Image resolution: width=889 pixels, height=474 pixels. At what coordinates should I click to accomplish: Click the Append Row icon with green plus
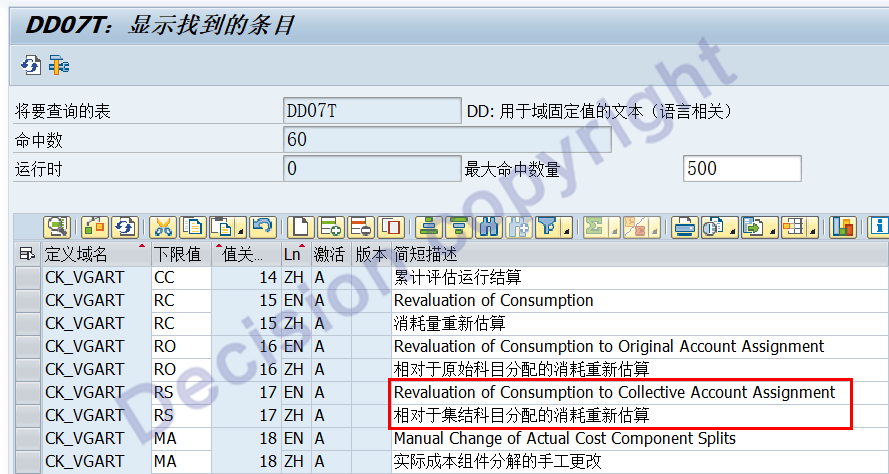pos(331,227)
